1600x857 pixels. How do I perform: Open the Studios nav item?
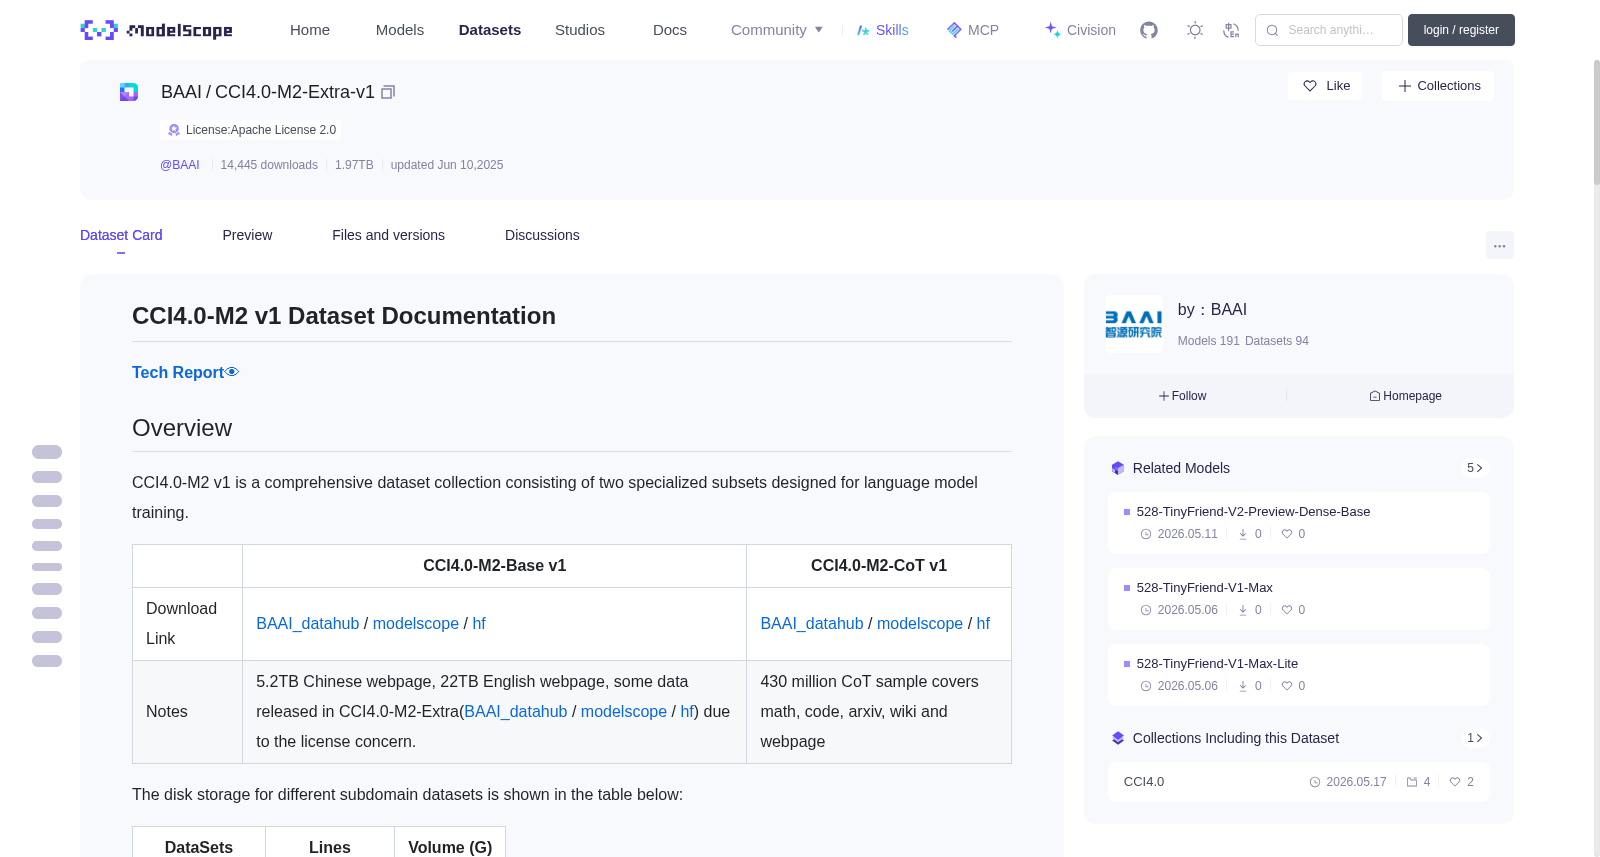pos(580,30)
